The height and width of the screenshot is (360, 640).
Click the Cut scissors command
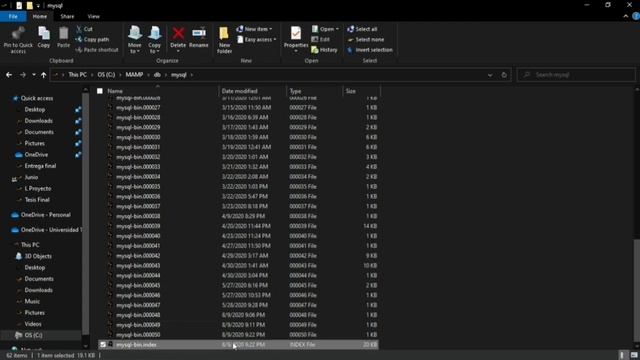point(84,29)
